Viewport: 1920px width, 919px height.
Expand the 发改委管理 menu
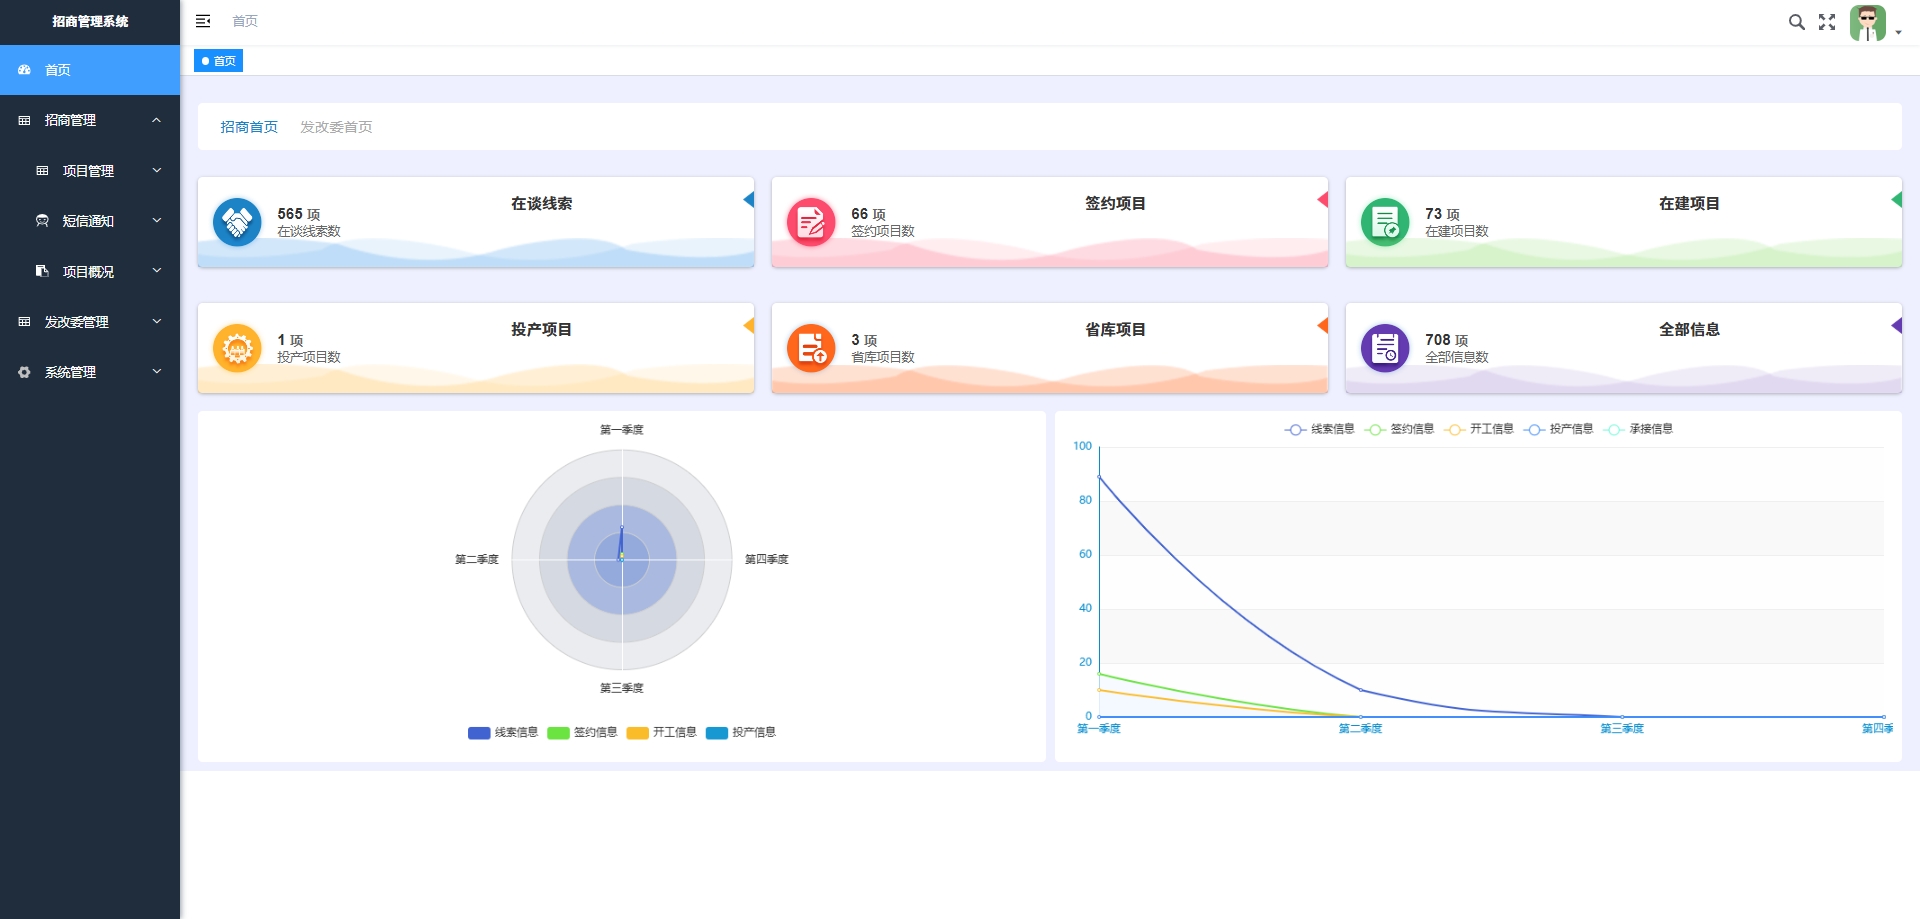click(x=90, y=322)
